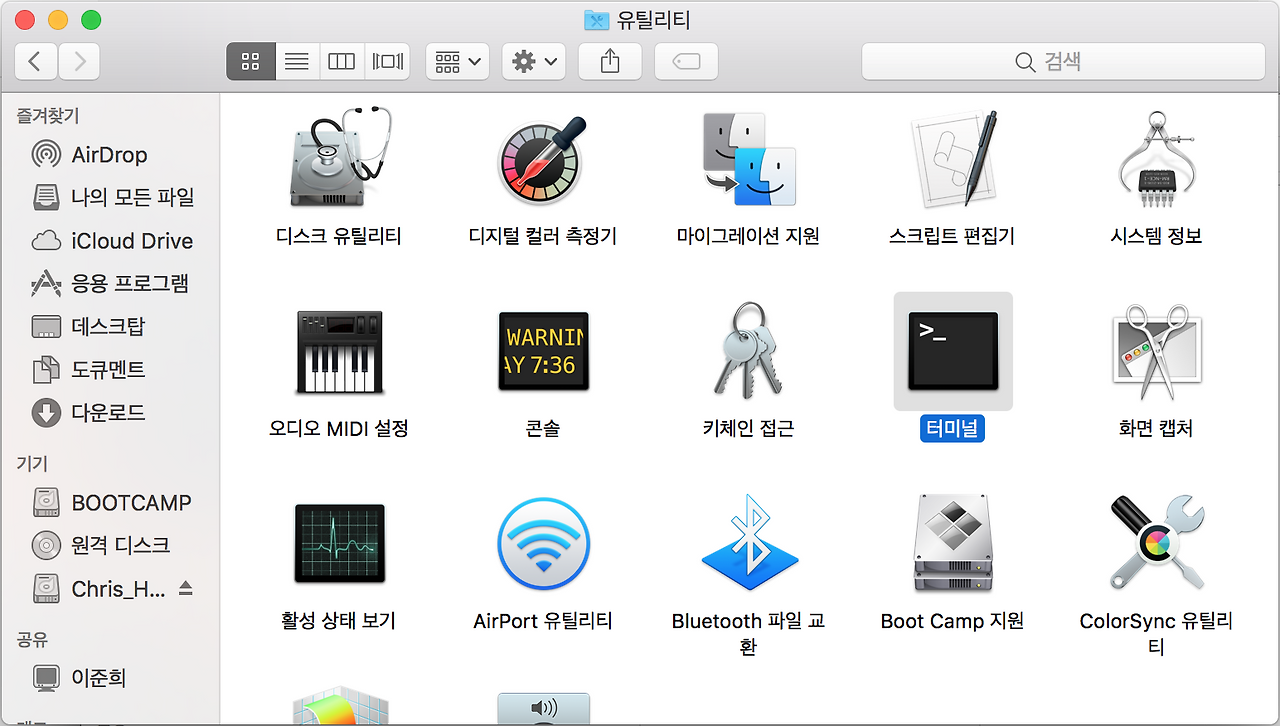Select the 마이그레이션 지원 icon
Viewport: 1280px width, 726px height.
(748, 159)
